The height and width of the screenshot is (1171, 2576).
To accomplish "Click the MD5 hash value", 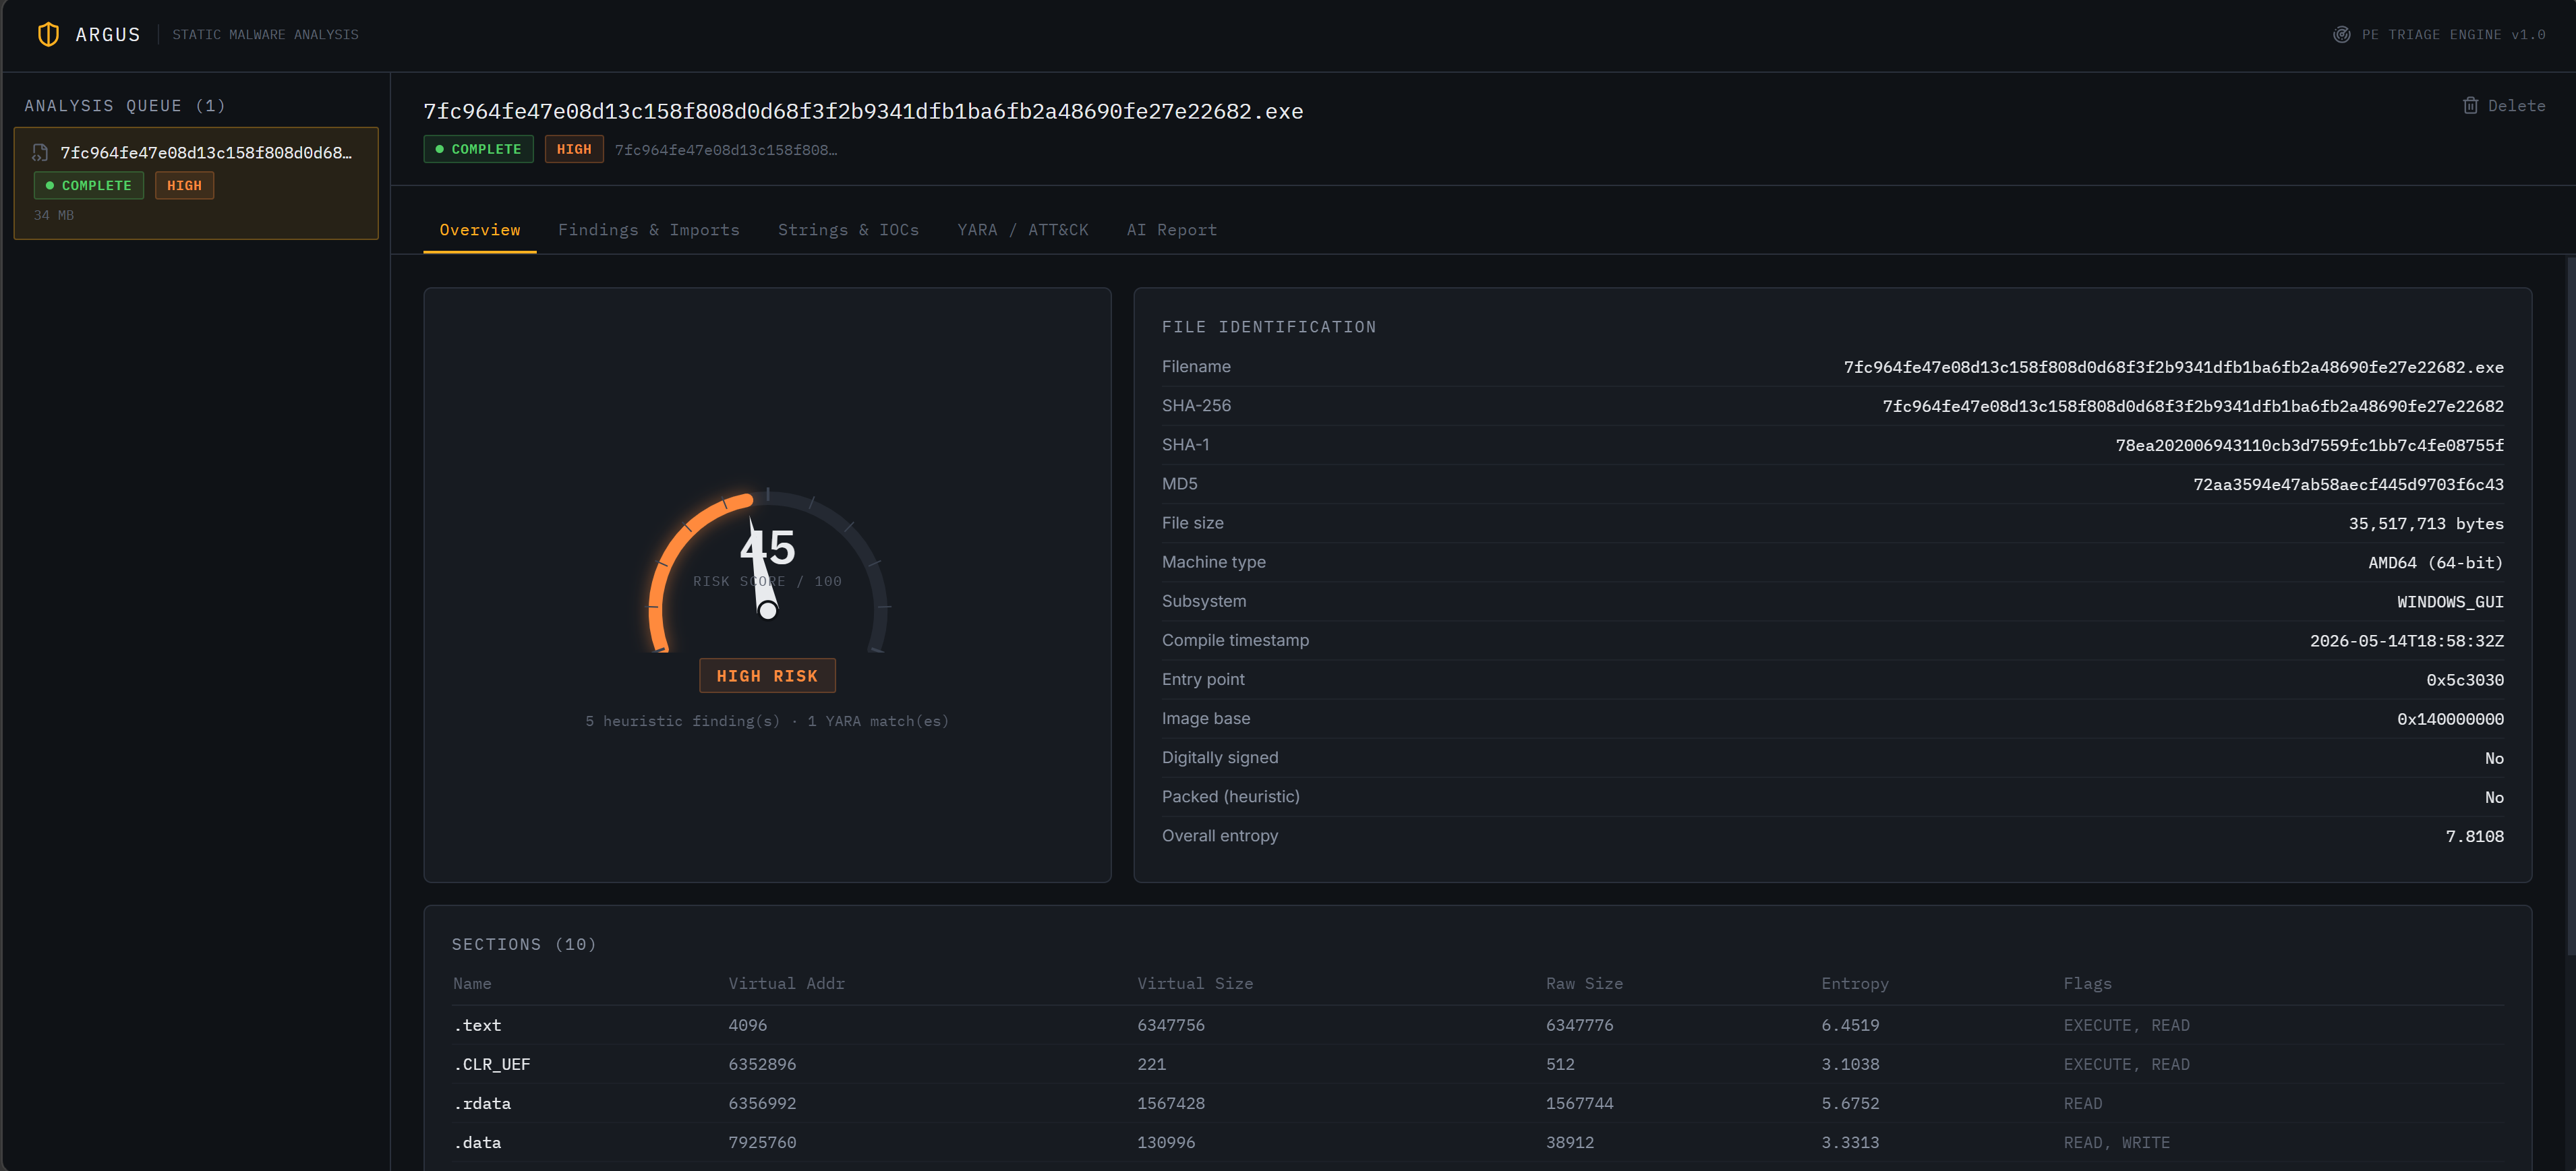I will coord(2348,484).
